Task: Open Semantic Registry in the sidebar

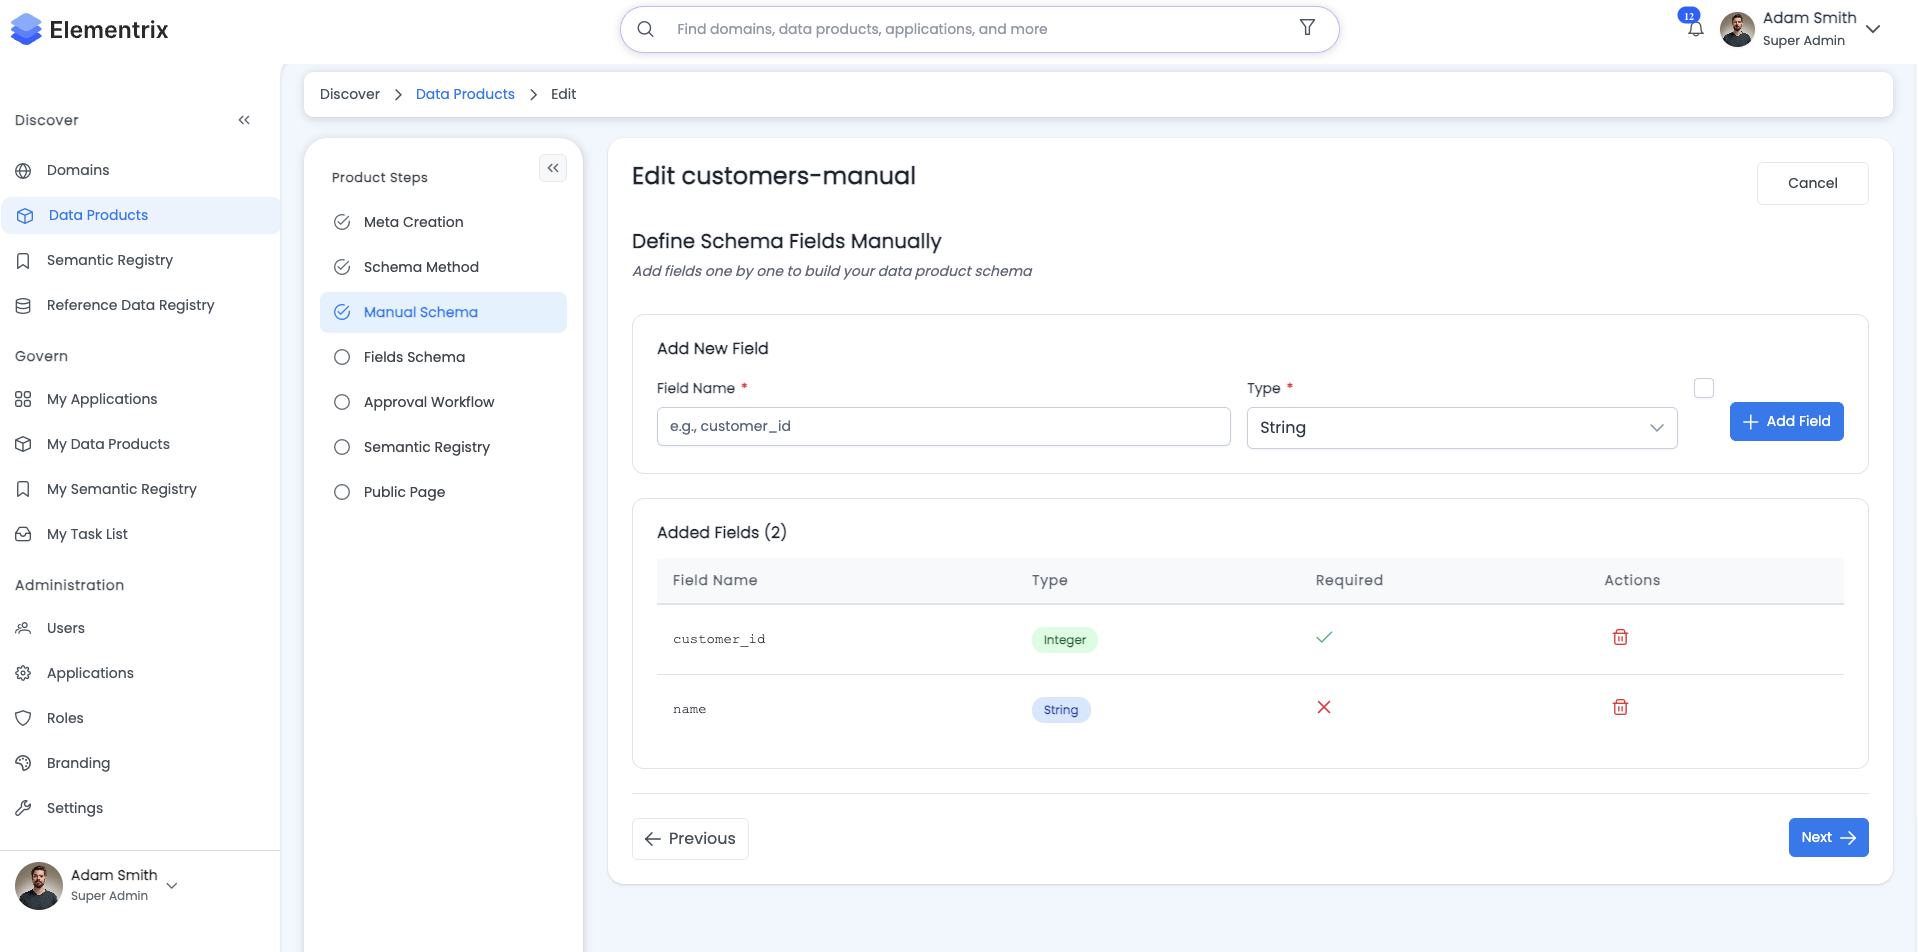Action: click(x=110, y=260)
